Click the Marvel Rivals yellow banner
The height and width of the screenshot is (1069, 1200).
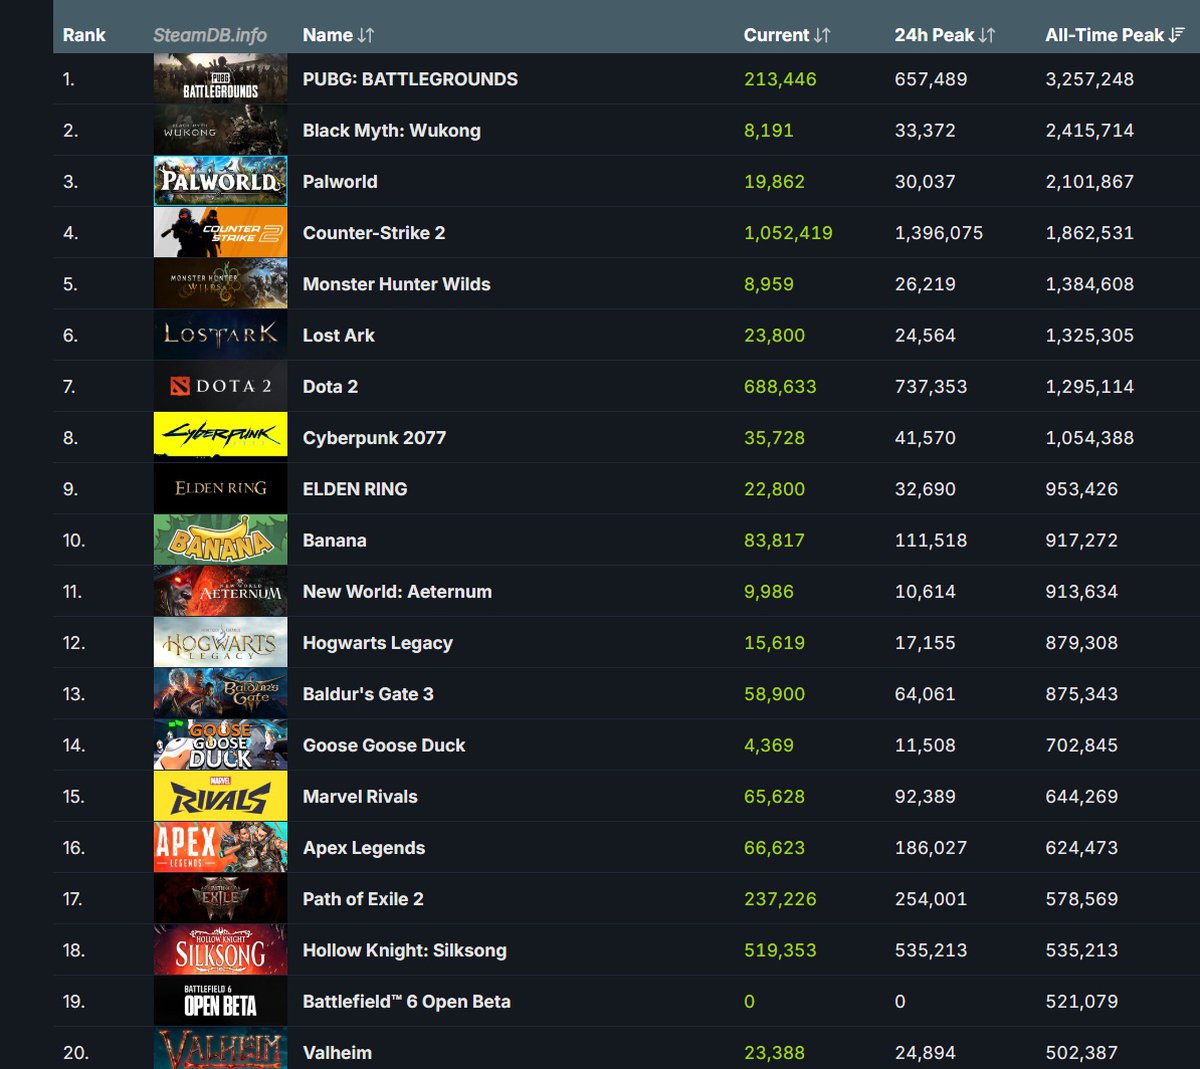(220, 796)
